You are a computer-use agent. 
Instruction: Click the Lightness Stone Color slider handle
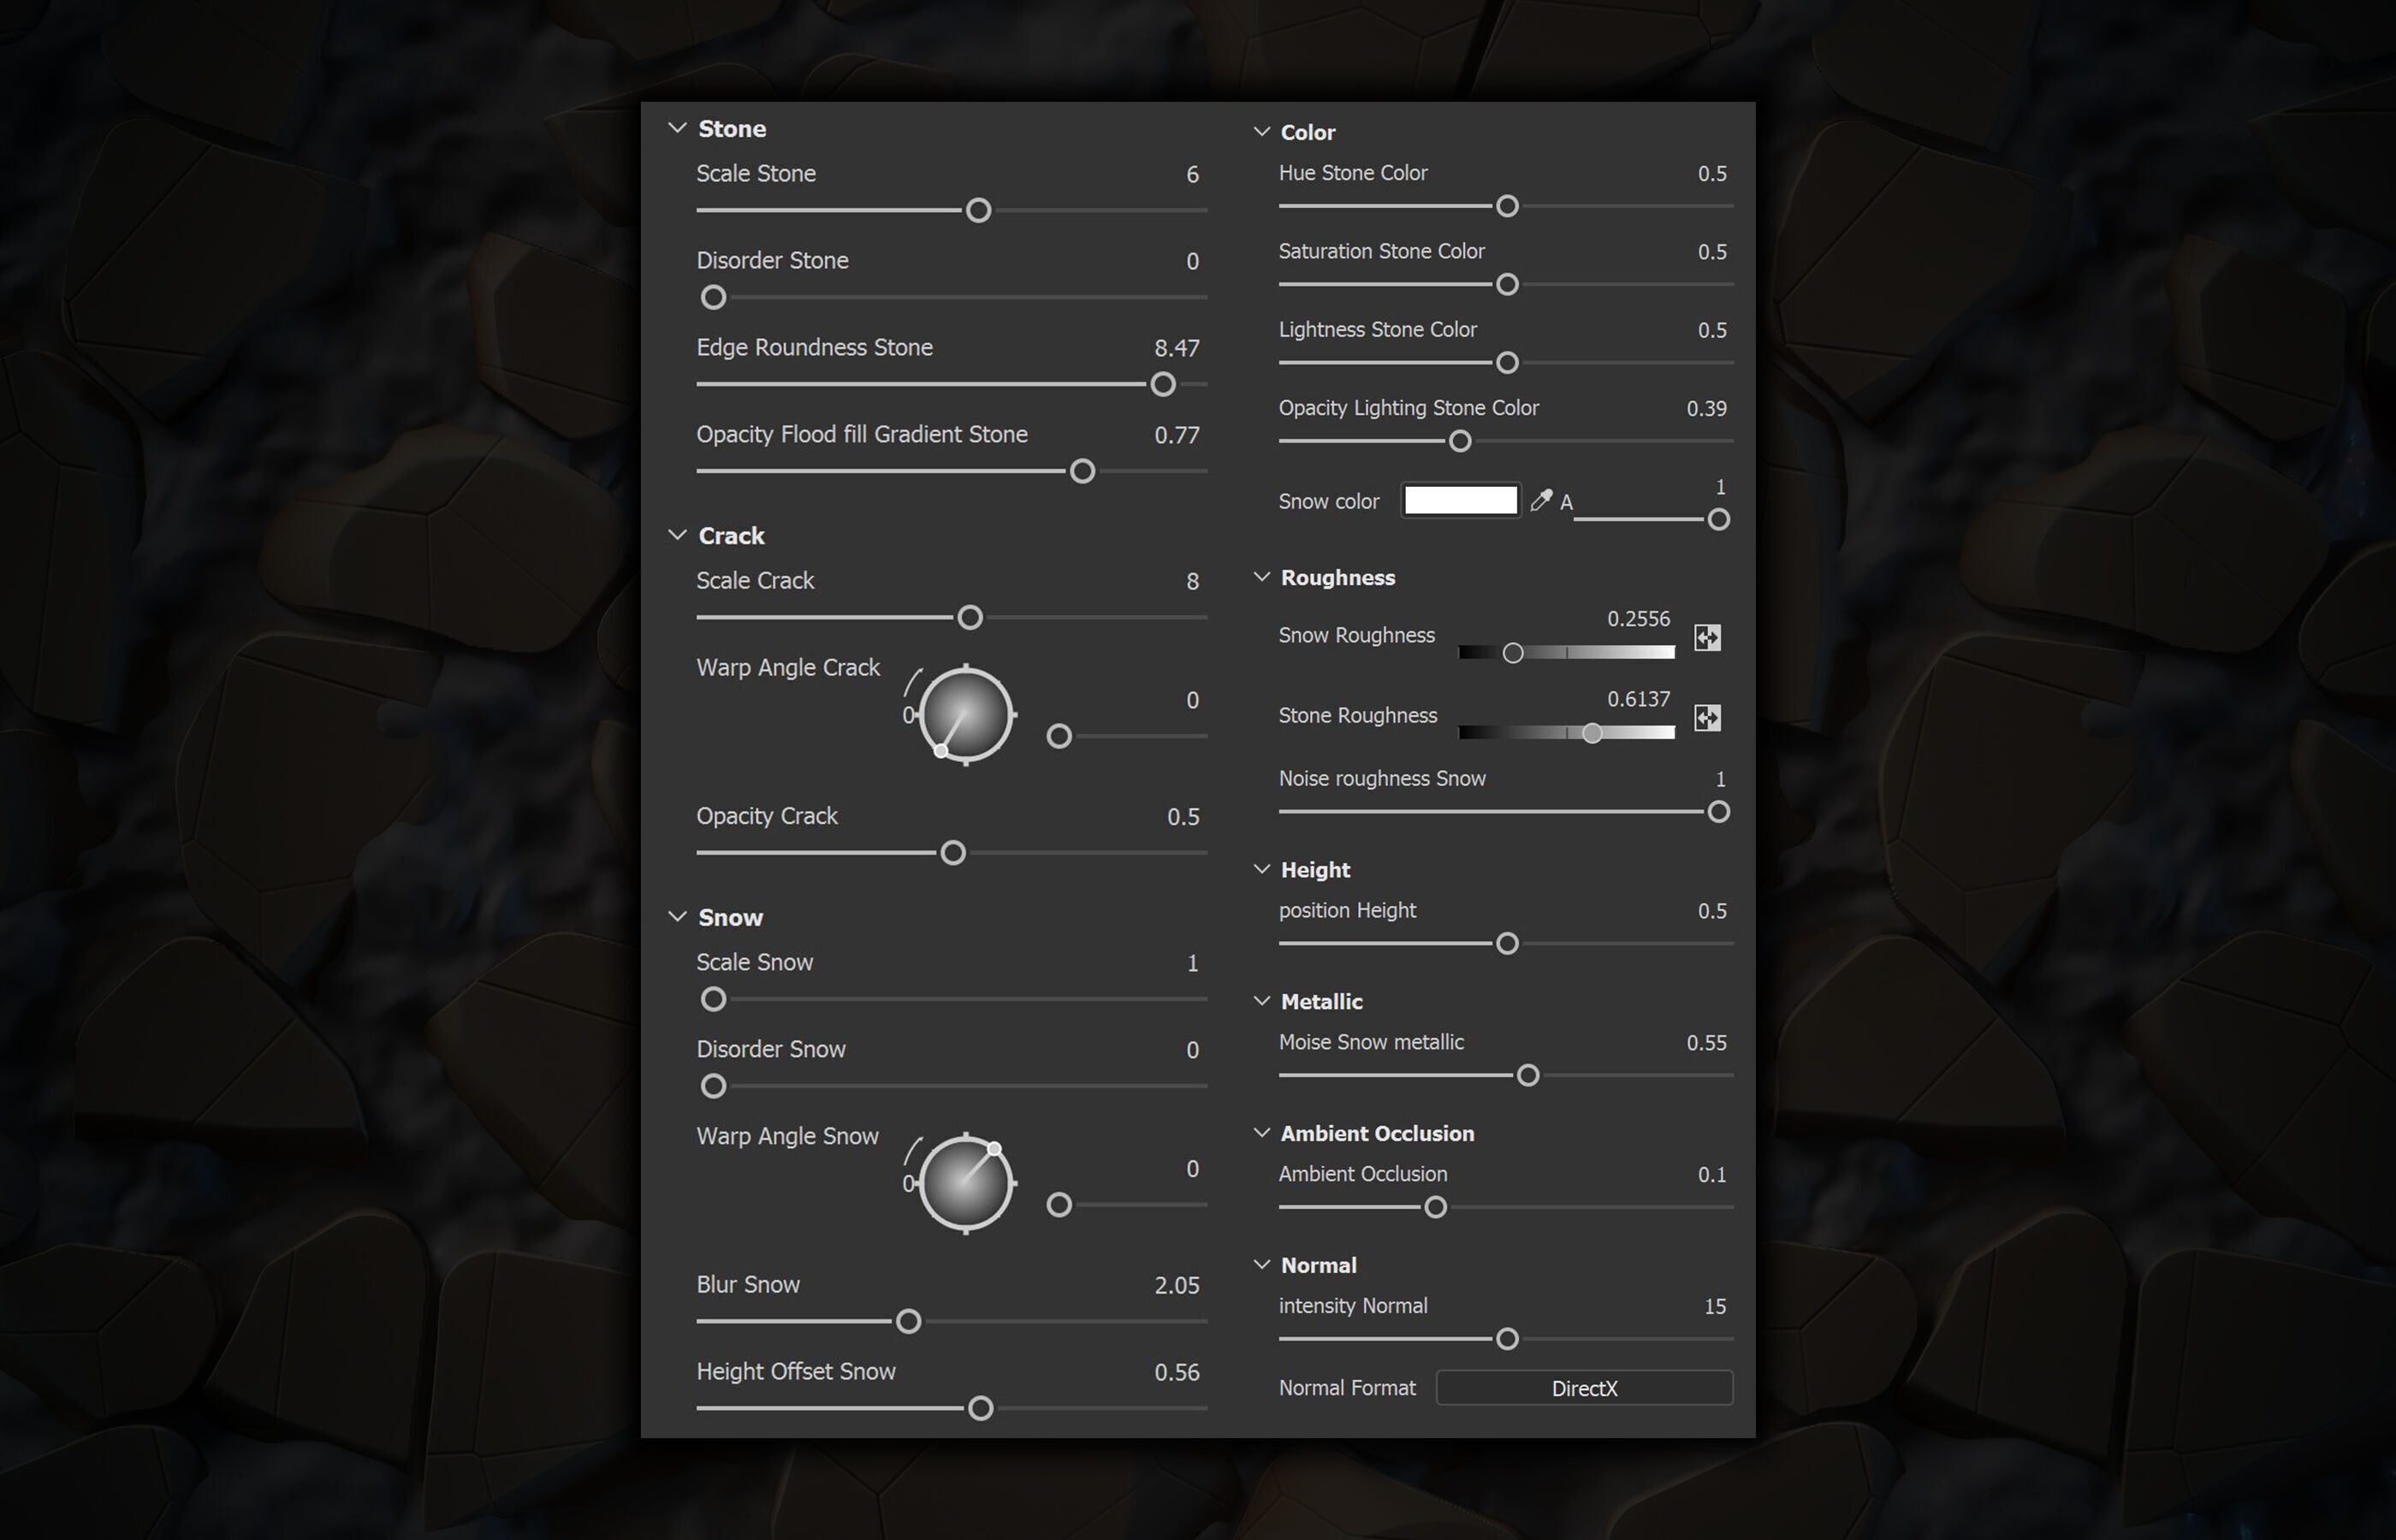point(1507,362)
